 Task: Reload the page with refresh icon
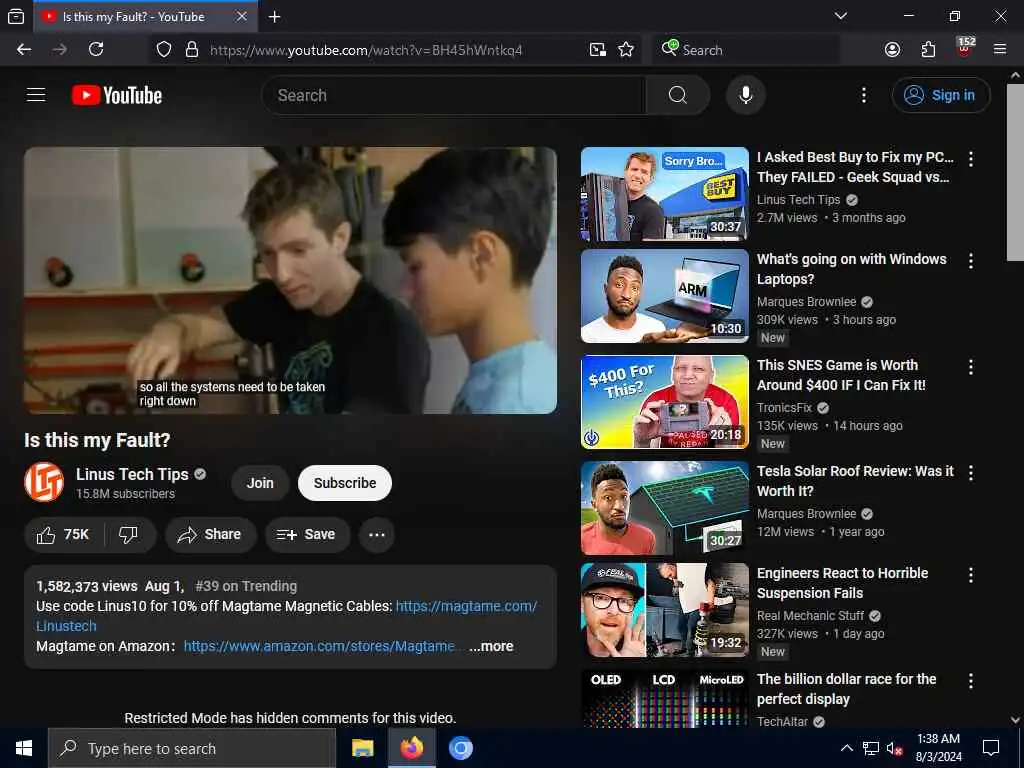(96, 50)
